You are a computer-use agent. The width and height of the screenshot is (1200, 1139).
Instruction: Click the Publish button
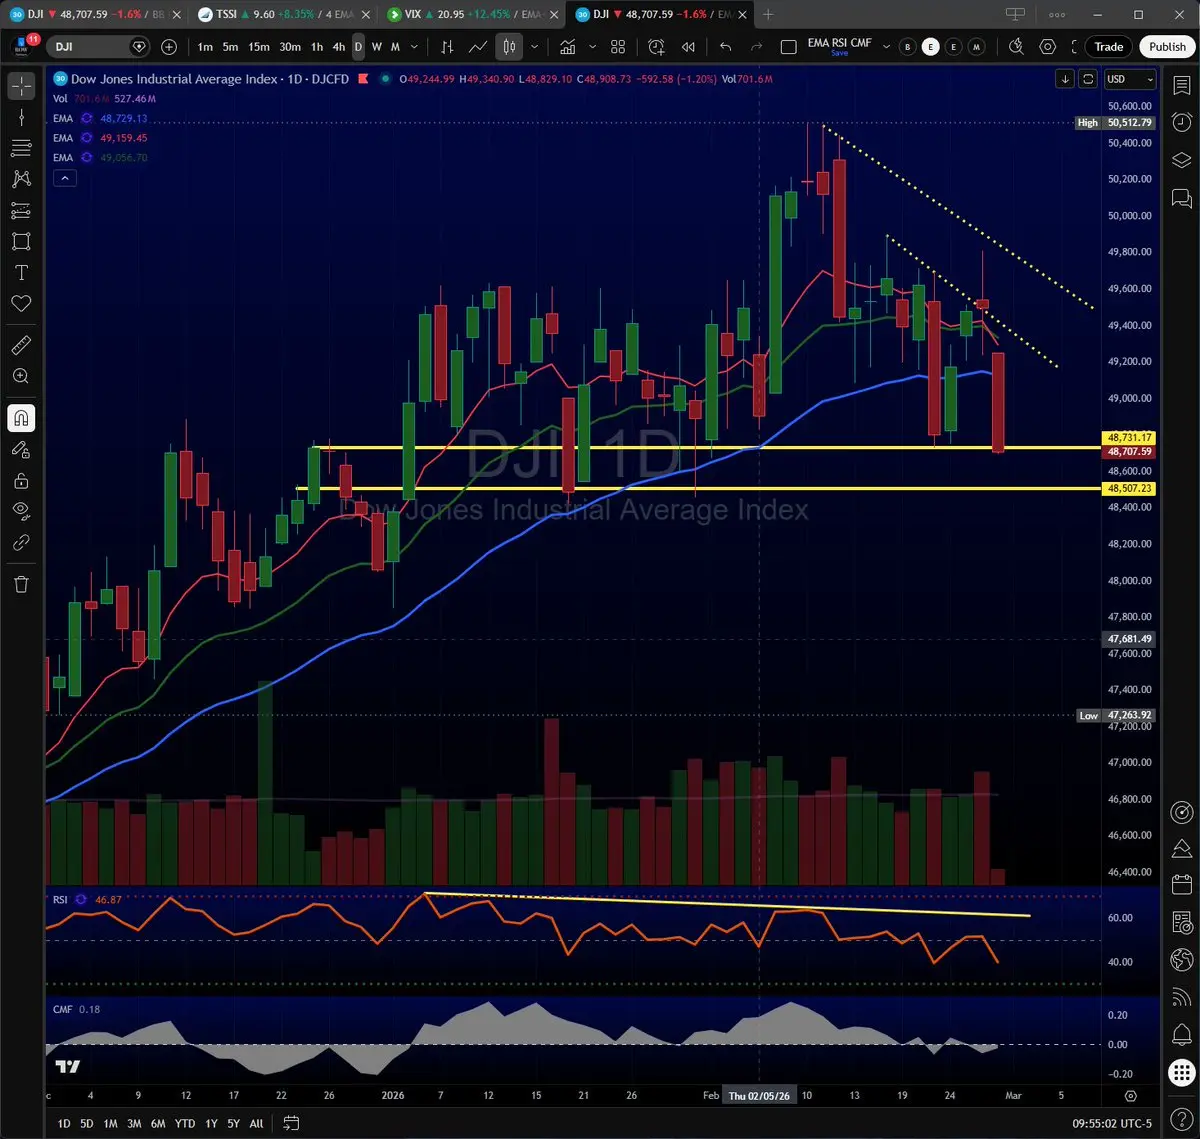1167,47
